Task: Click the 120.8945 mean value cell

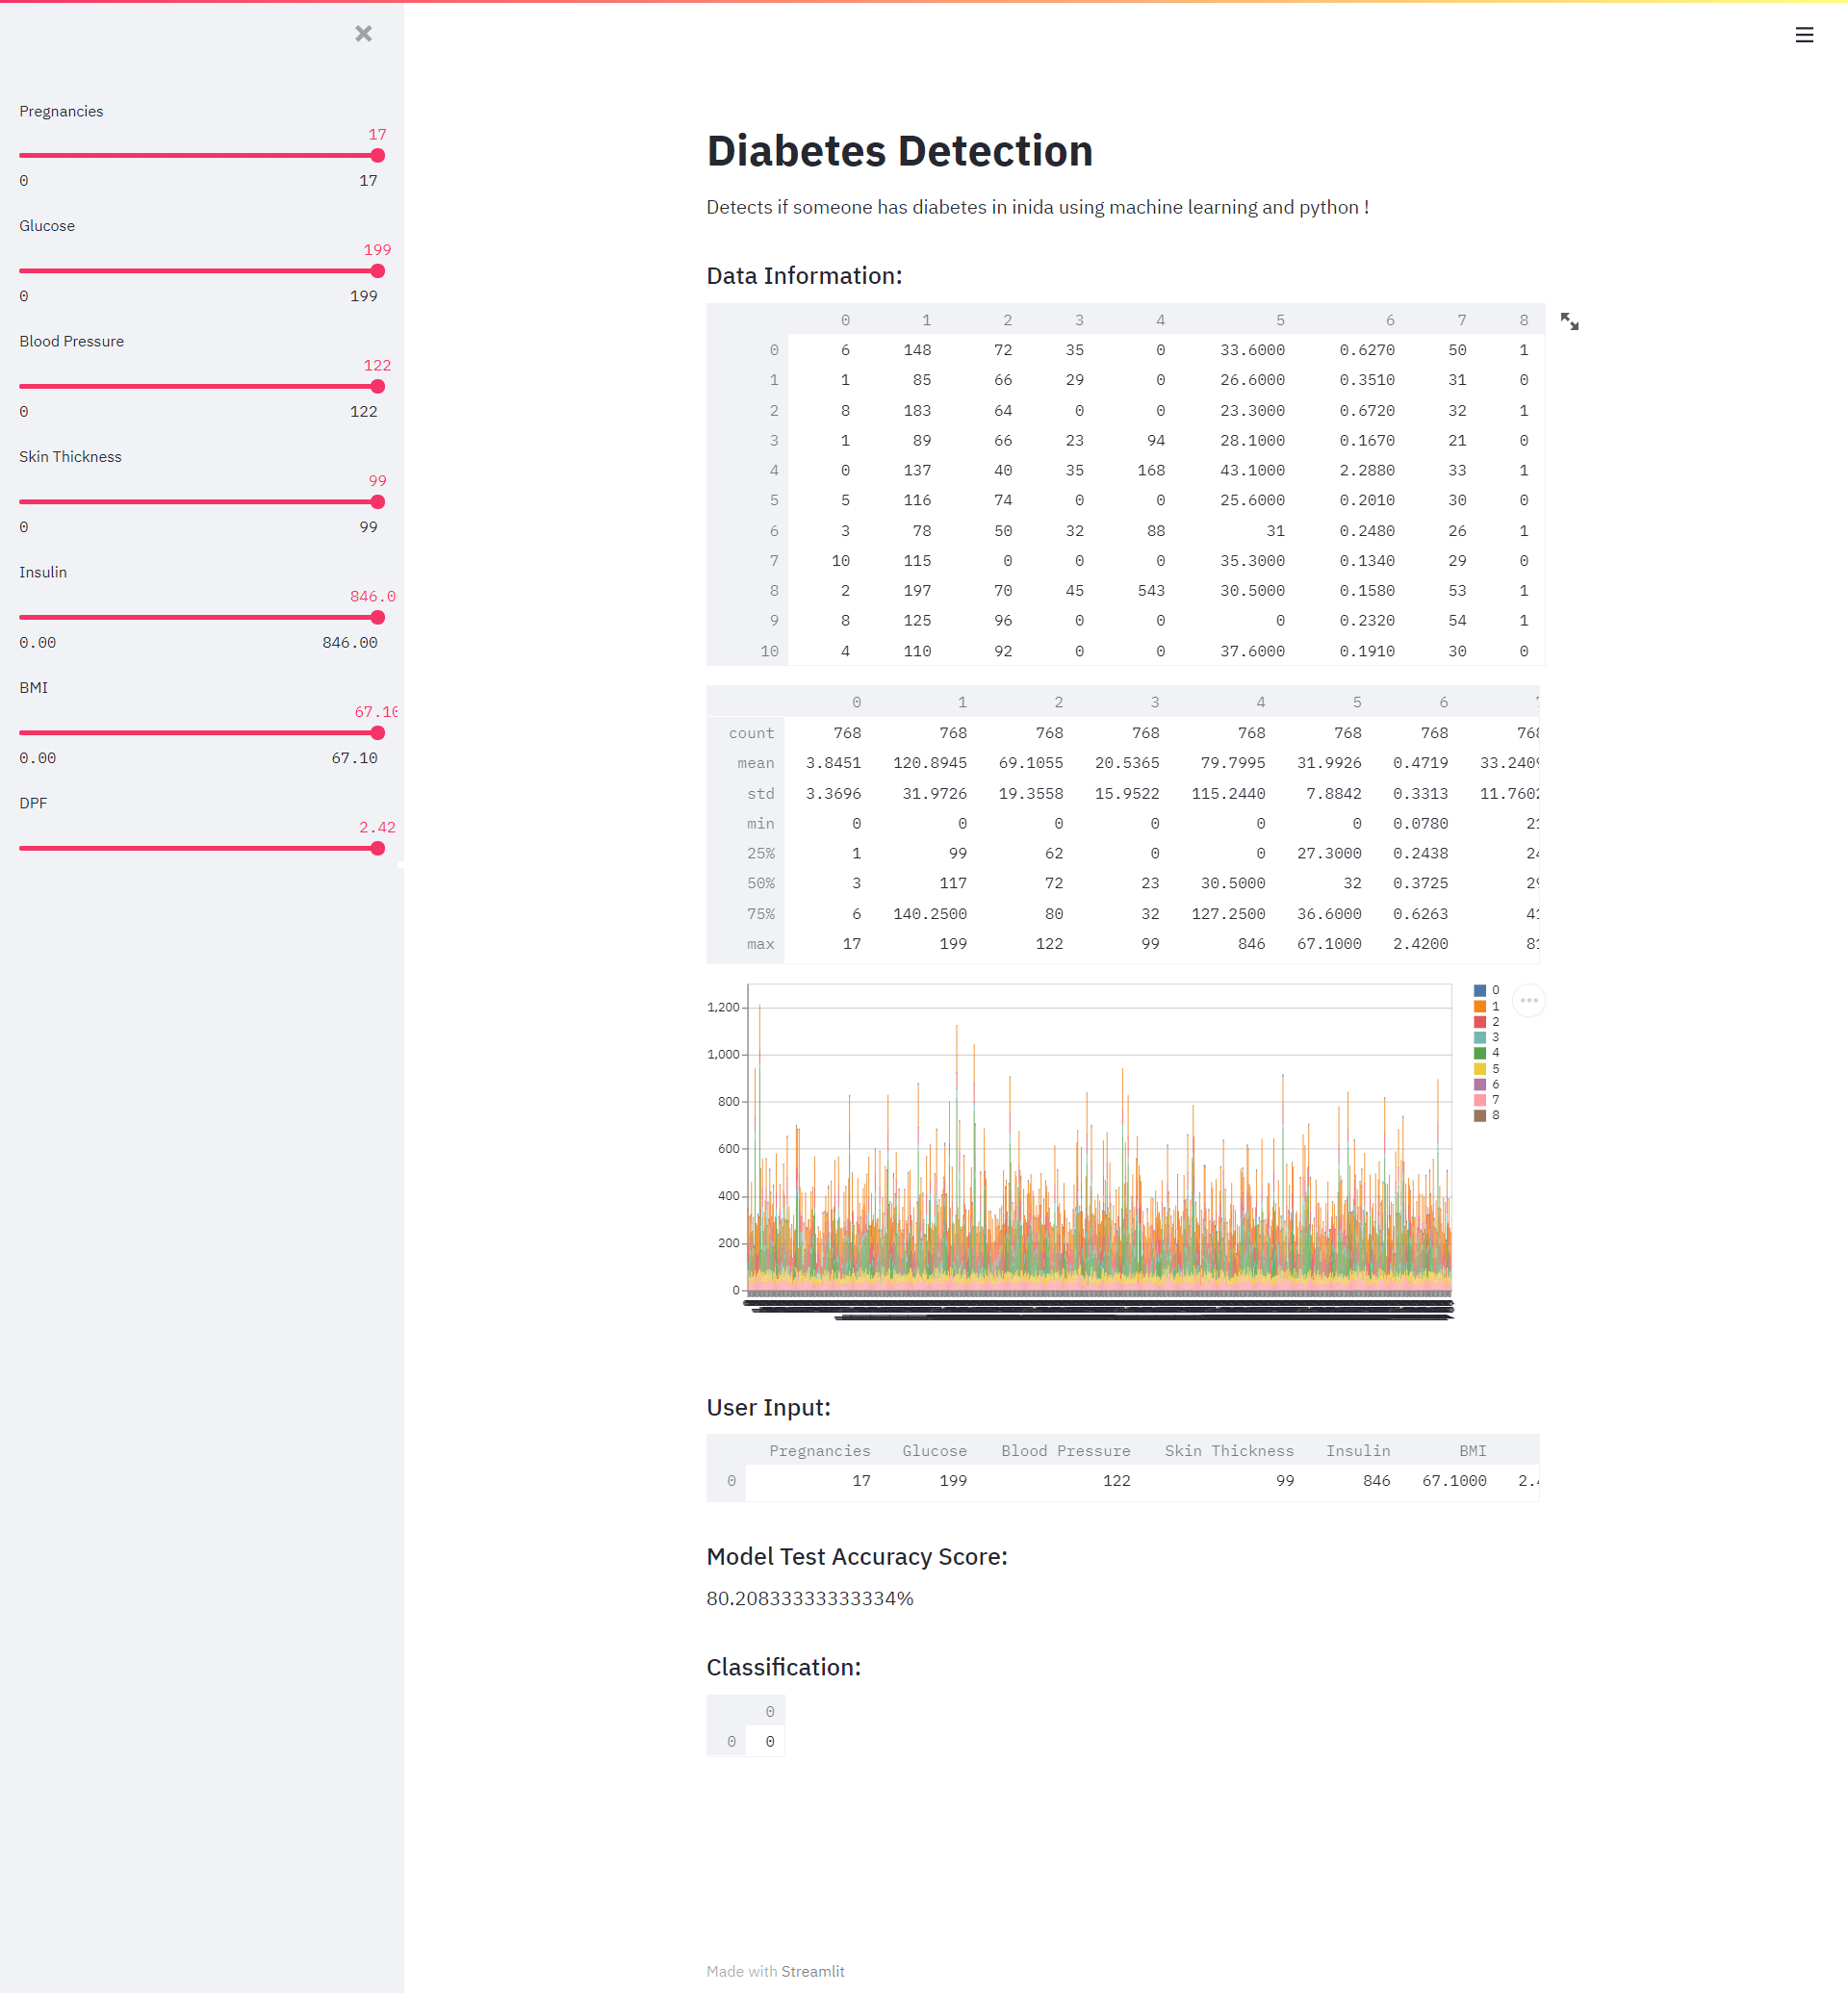Action: (929, 763)
